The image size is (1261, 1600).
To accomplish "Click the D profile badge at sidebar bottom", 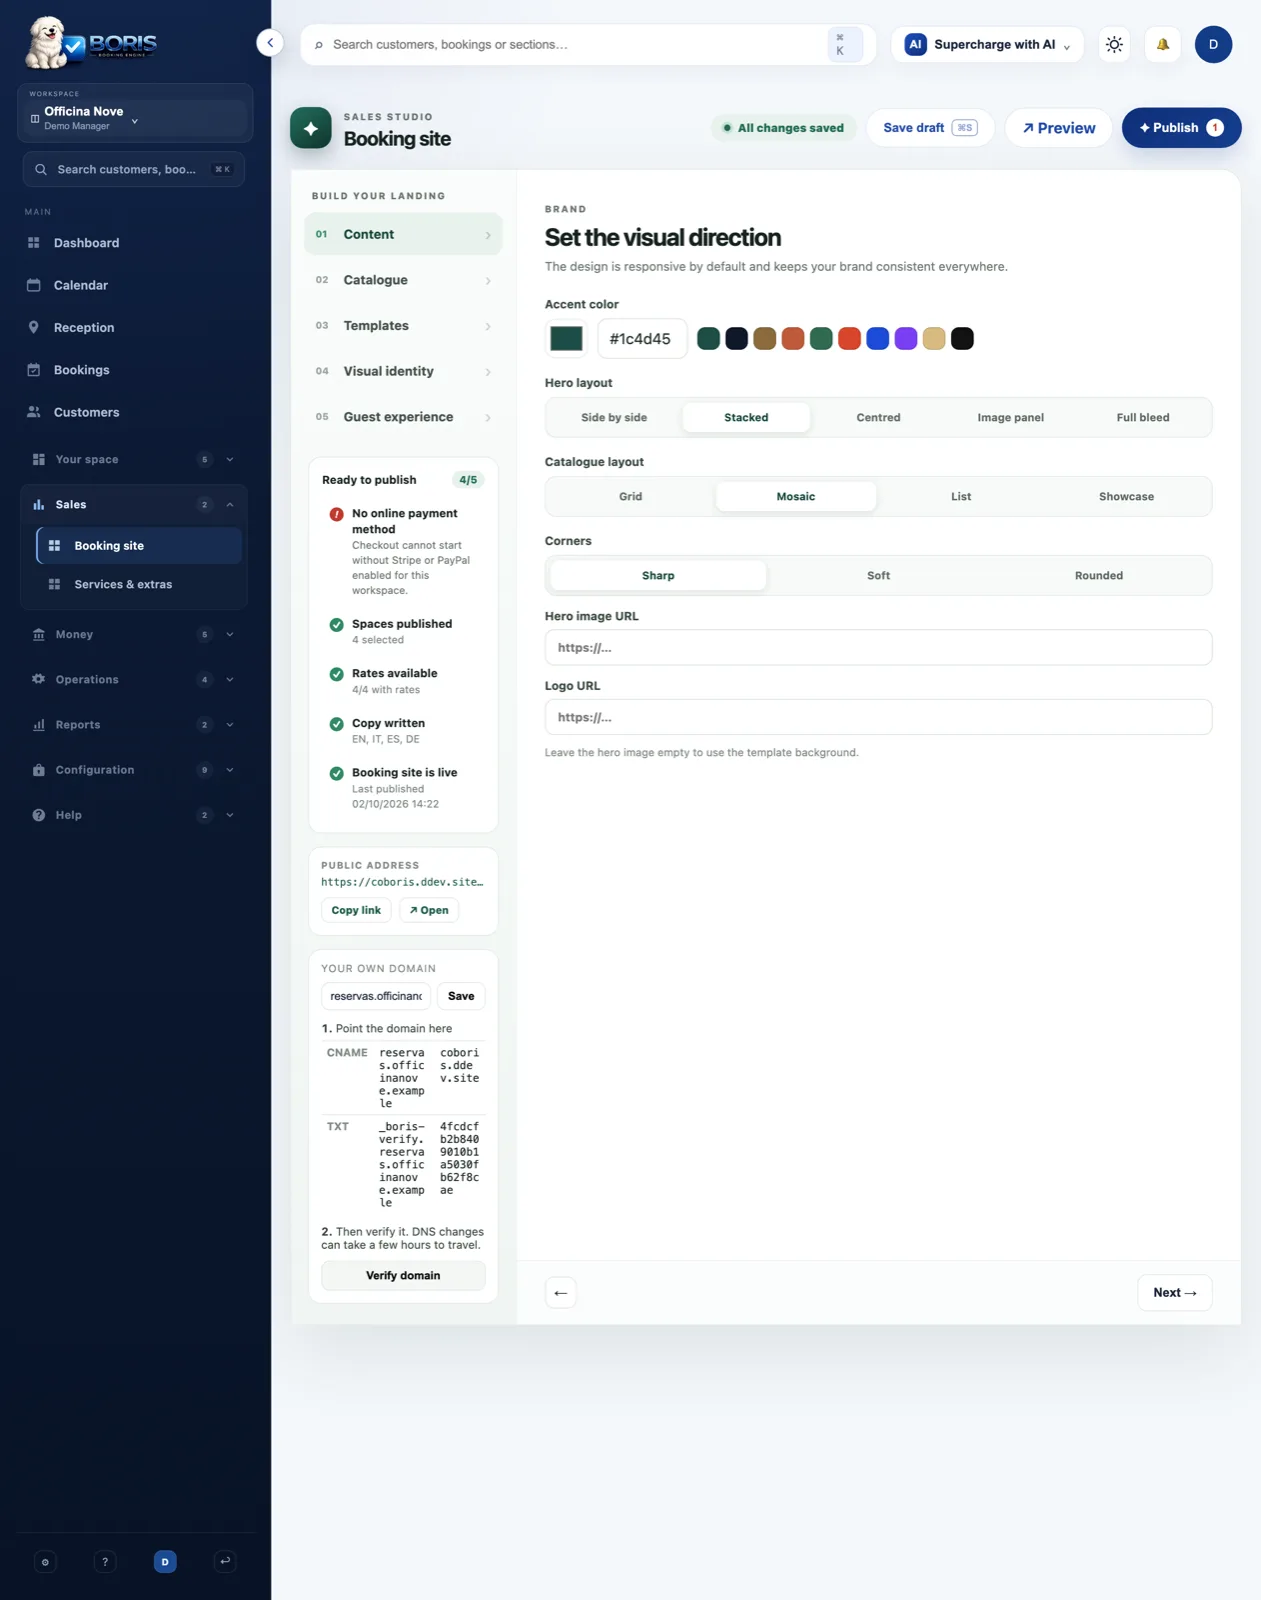I will 165,1561.
